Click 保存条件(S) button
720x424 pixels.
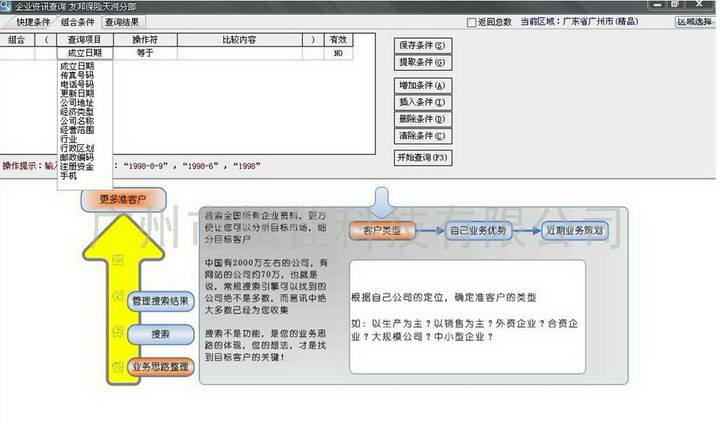tap(422, 45)
